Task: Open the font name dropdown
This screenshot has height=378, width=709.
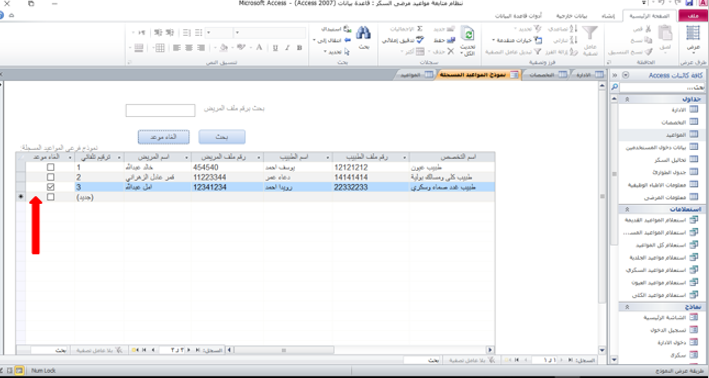Action: [237, 33]
